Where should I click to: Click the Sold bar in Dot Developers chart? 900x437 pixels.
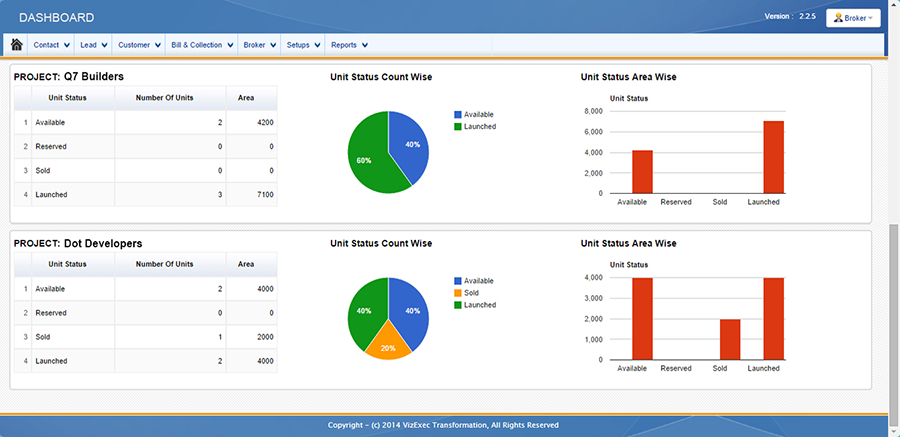click(730, 340)
